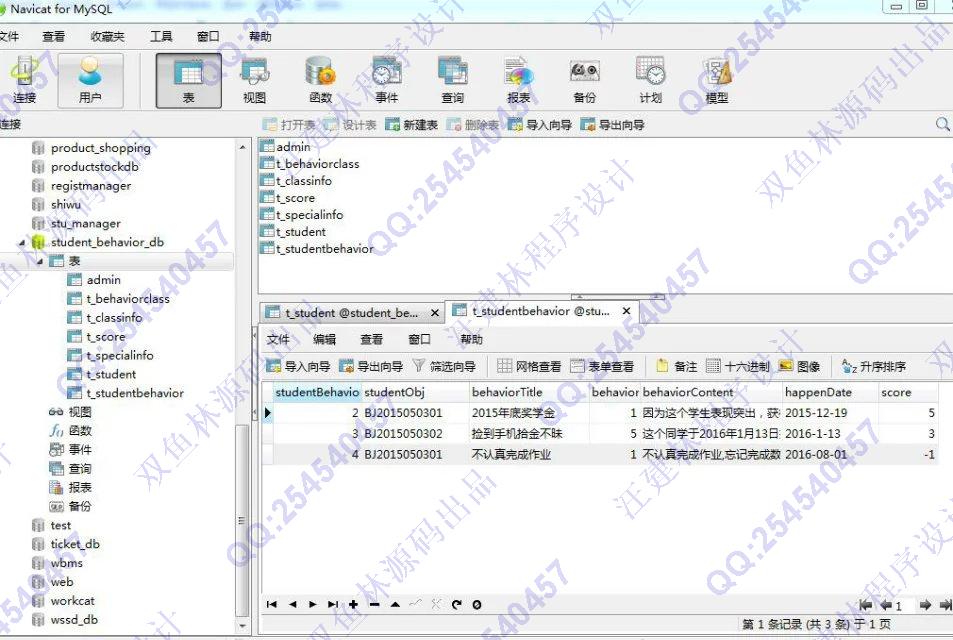
Task: Select t_score in object list
Action: (295, 198)
